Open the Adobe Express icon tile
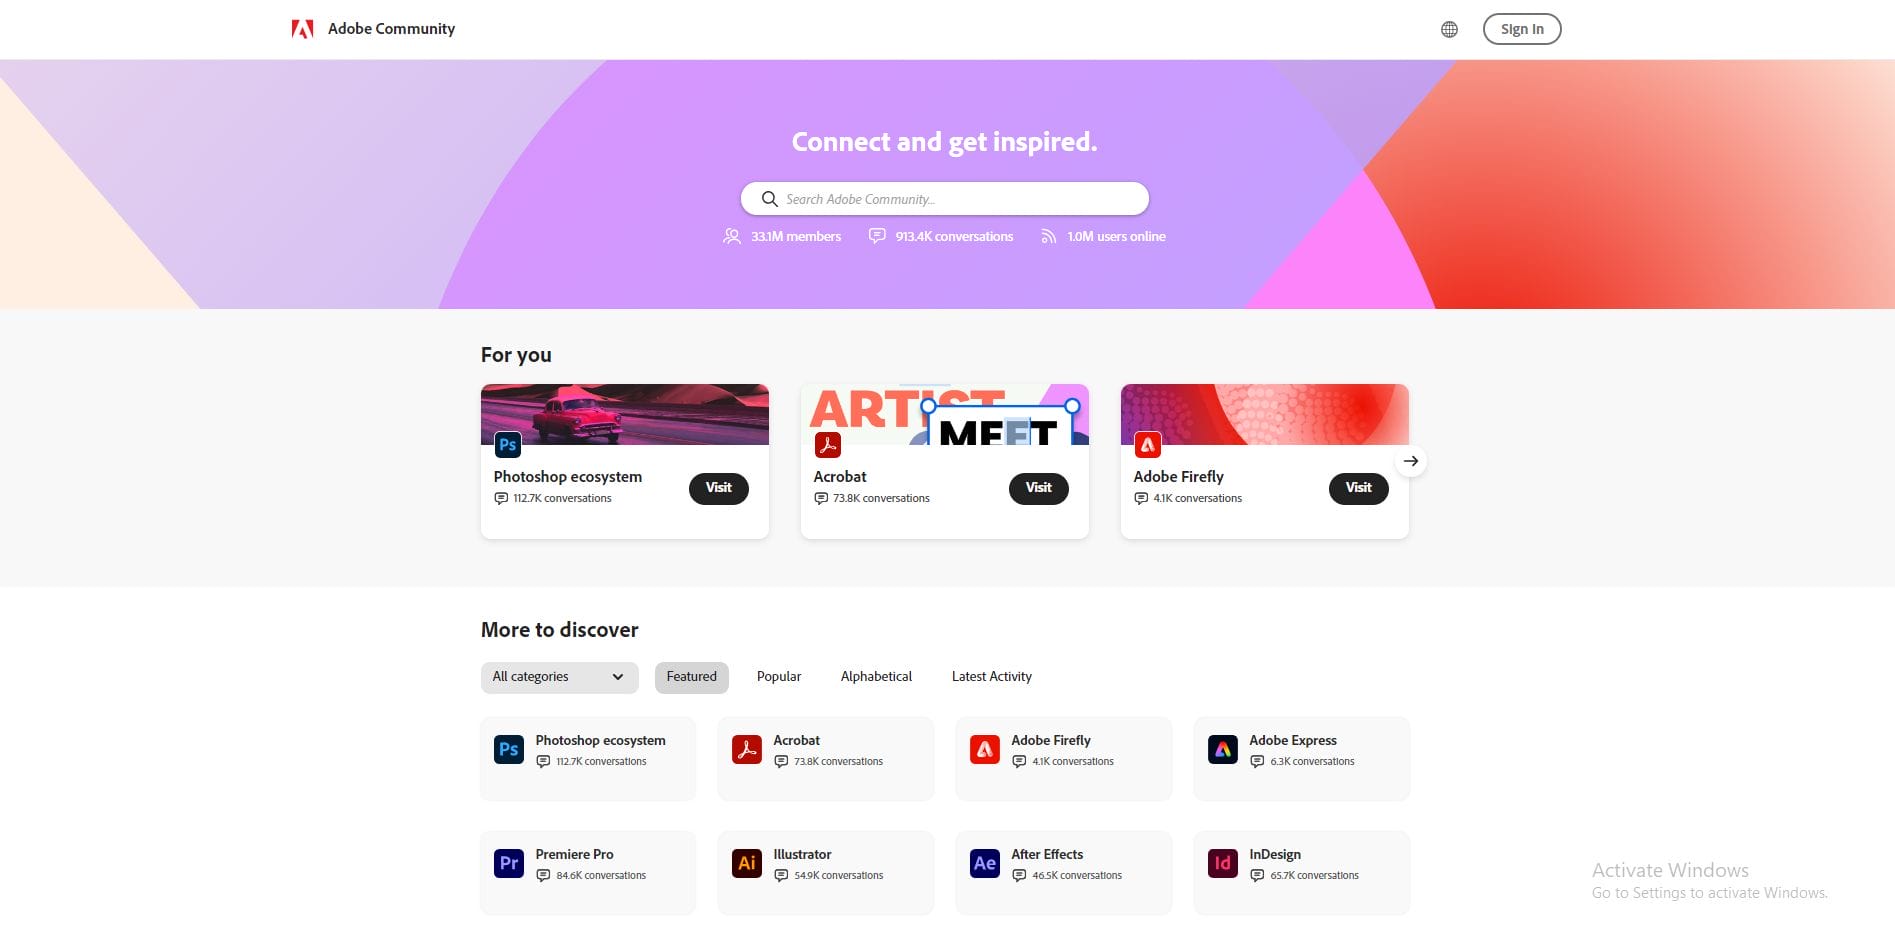Viewport: 1895px width, 930px height. 1223,749
